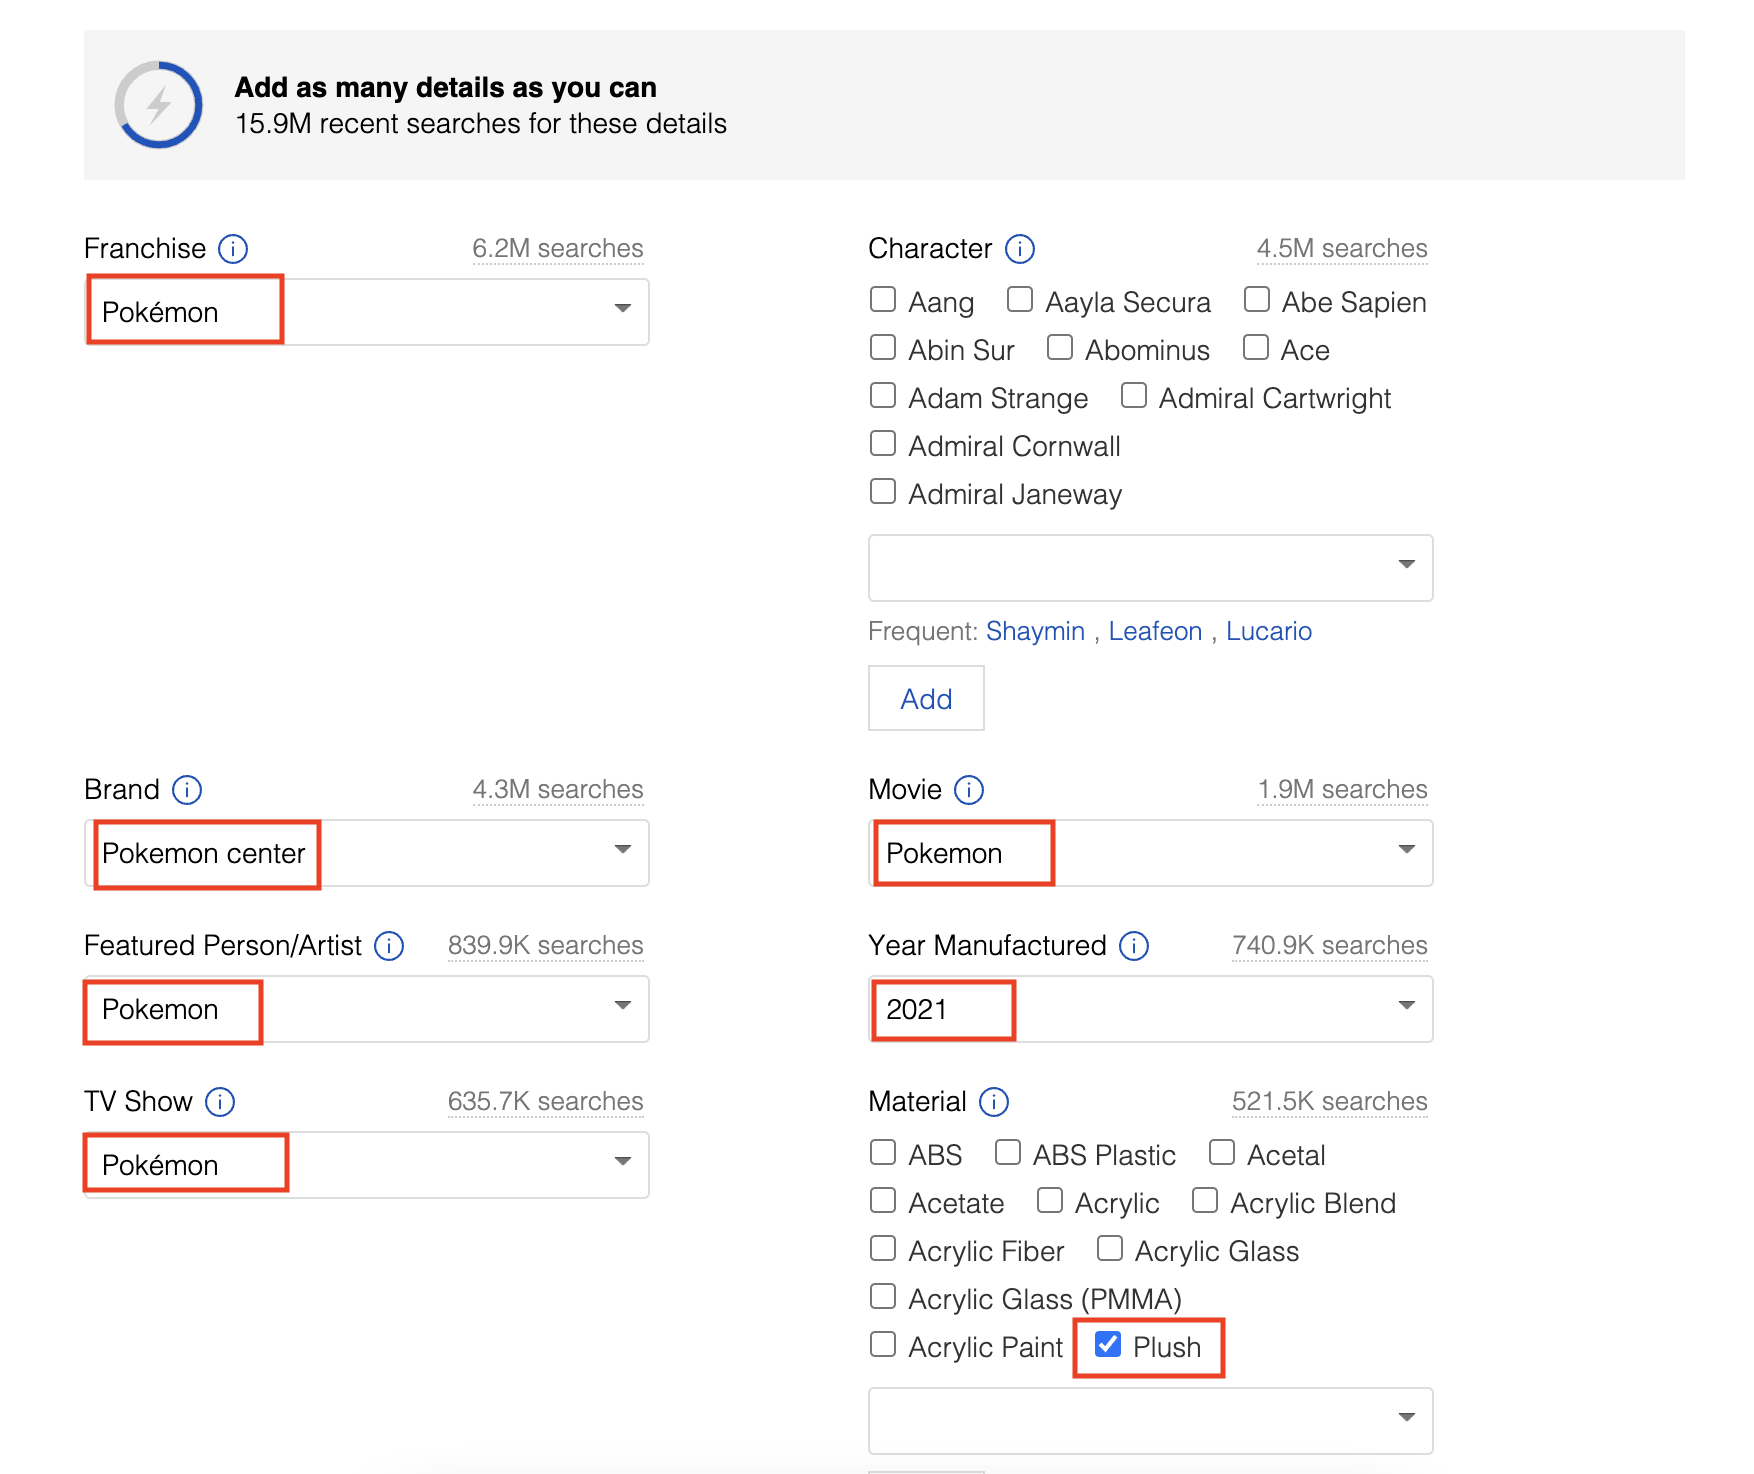1754x1474 pixels.
Task: Click the 521.5K searches text
Action: (1330, 1101)
